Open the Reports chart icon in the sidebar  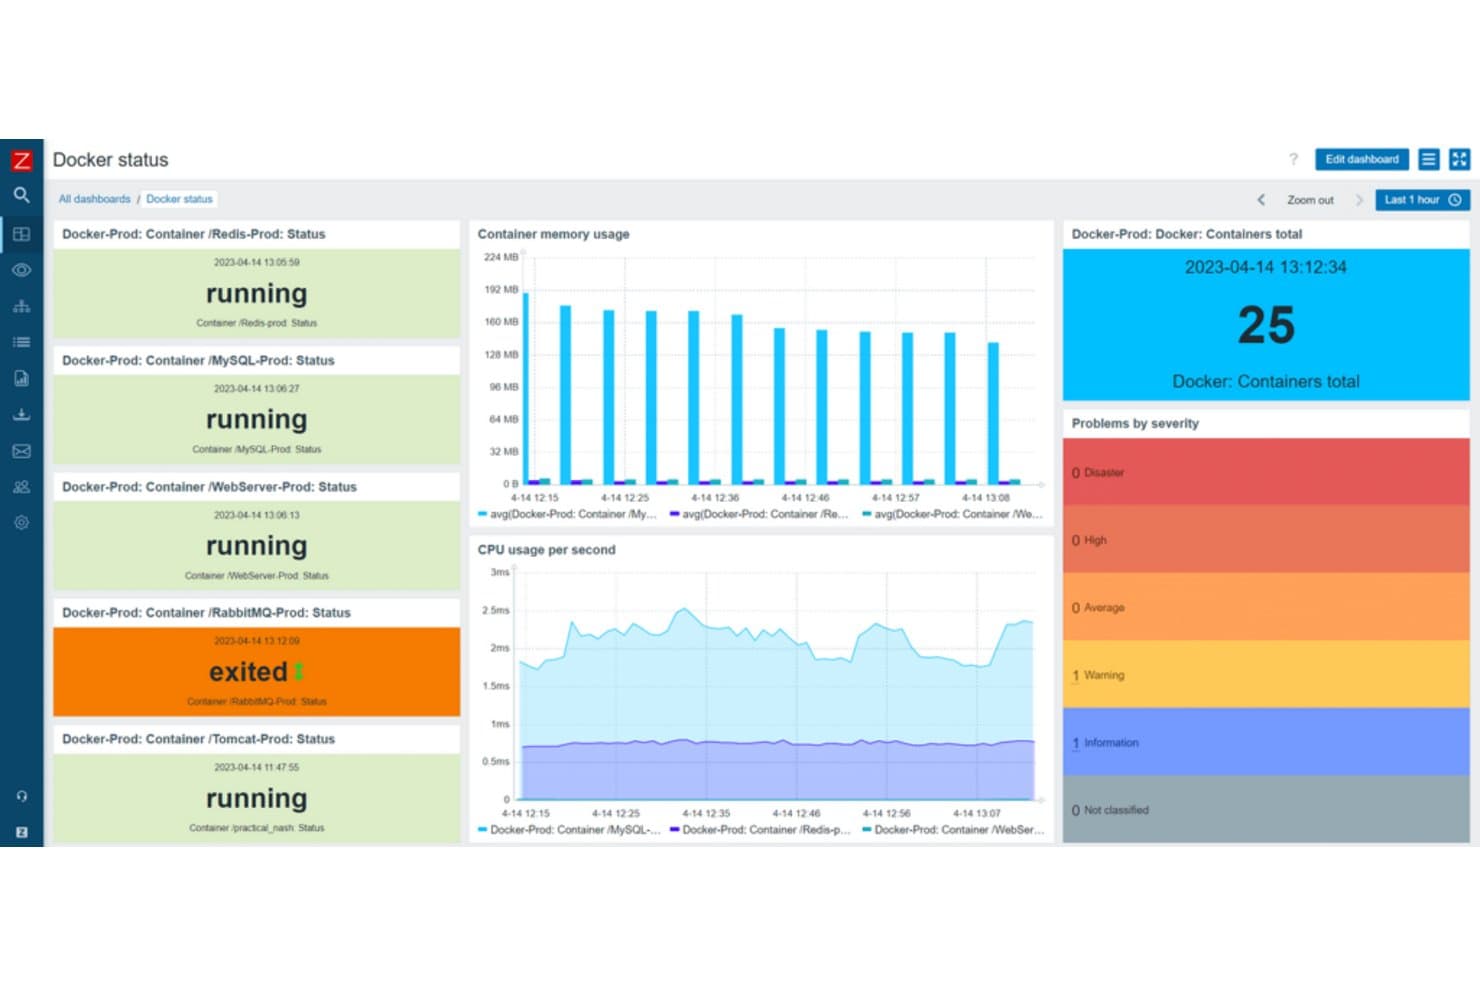[21, 378]
